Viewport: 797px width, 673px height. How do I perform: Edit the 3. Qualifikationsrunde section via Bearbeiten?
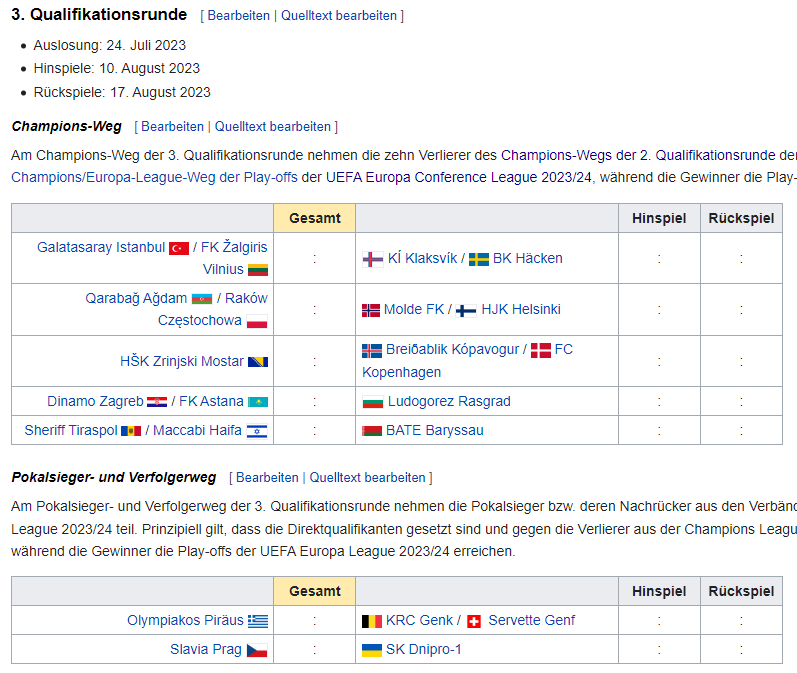pyautogui.click(x=238, y=16)
